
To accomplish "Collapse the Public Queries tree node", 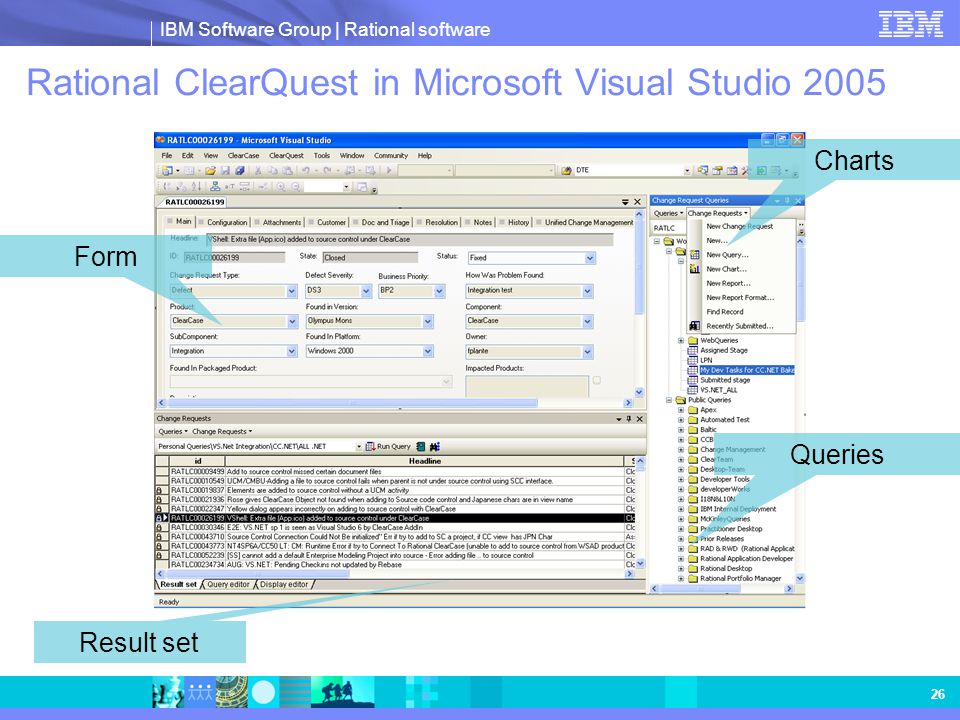I will [669, 400].
